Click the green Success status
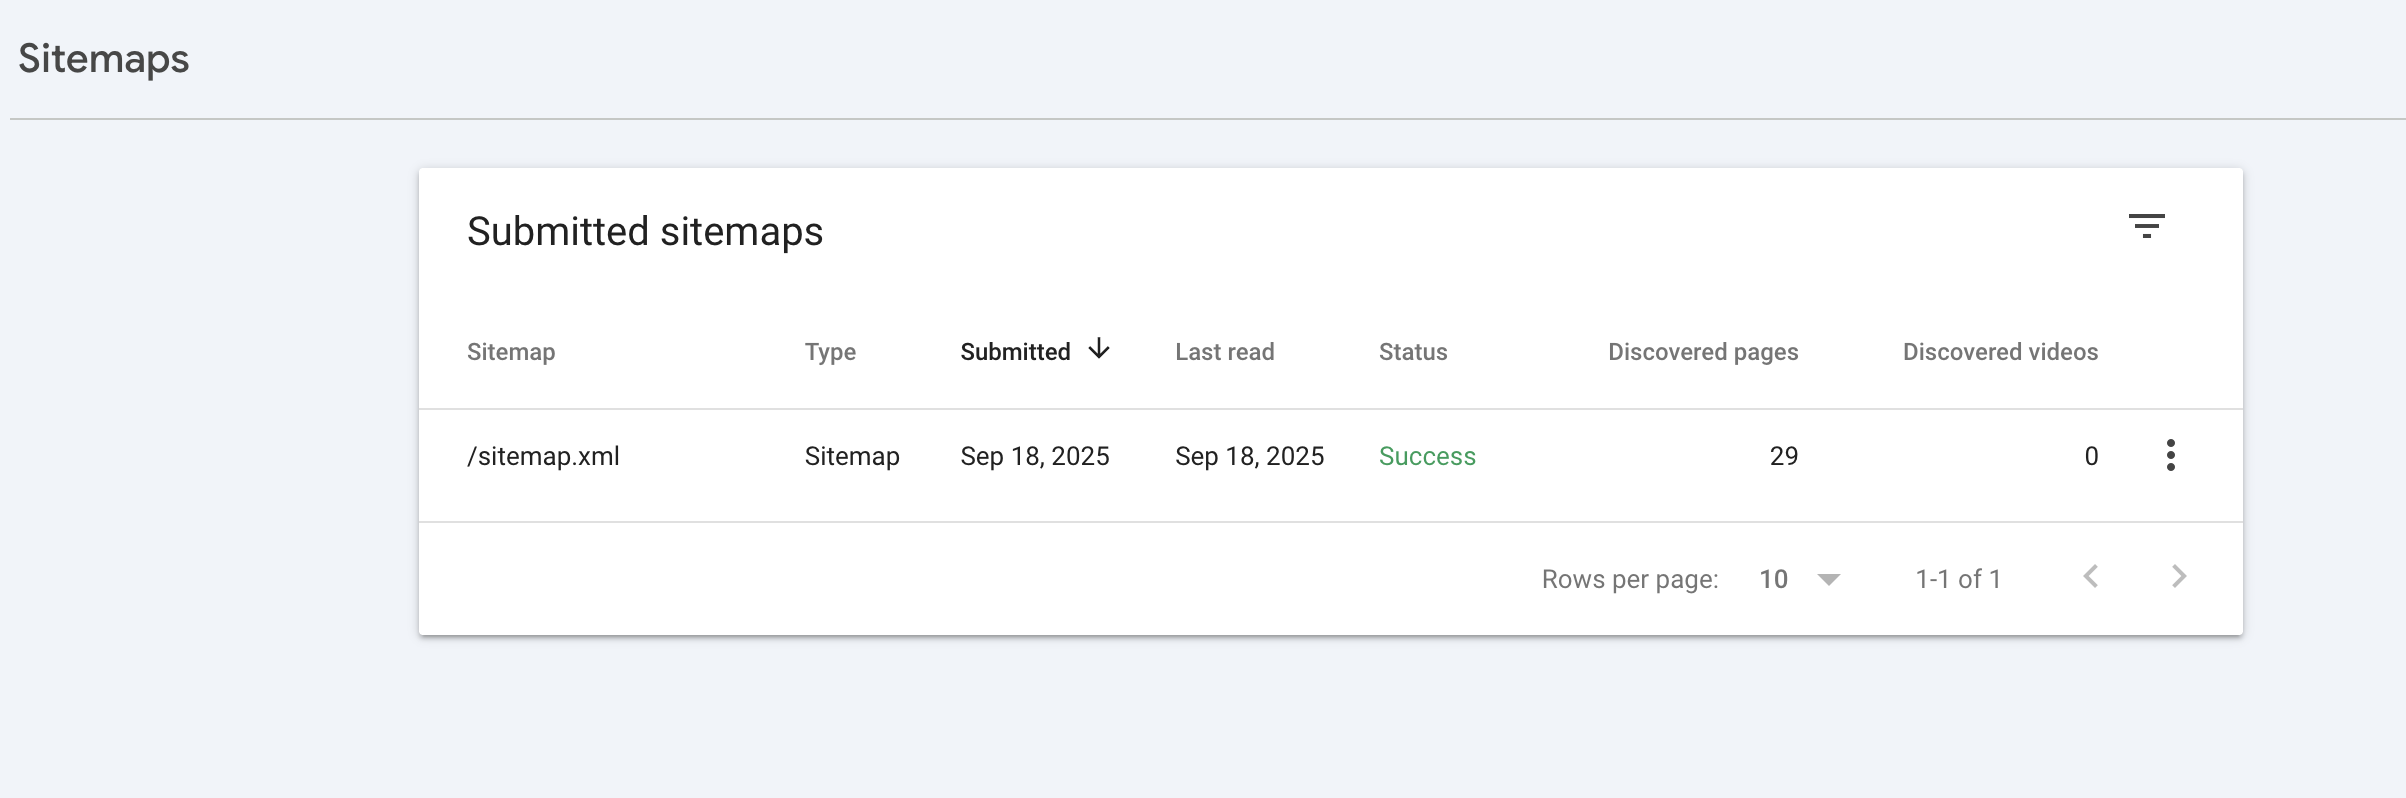This screenshot has height=798, width=2406. click(1427, 456)
